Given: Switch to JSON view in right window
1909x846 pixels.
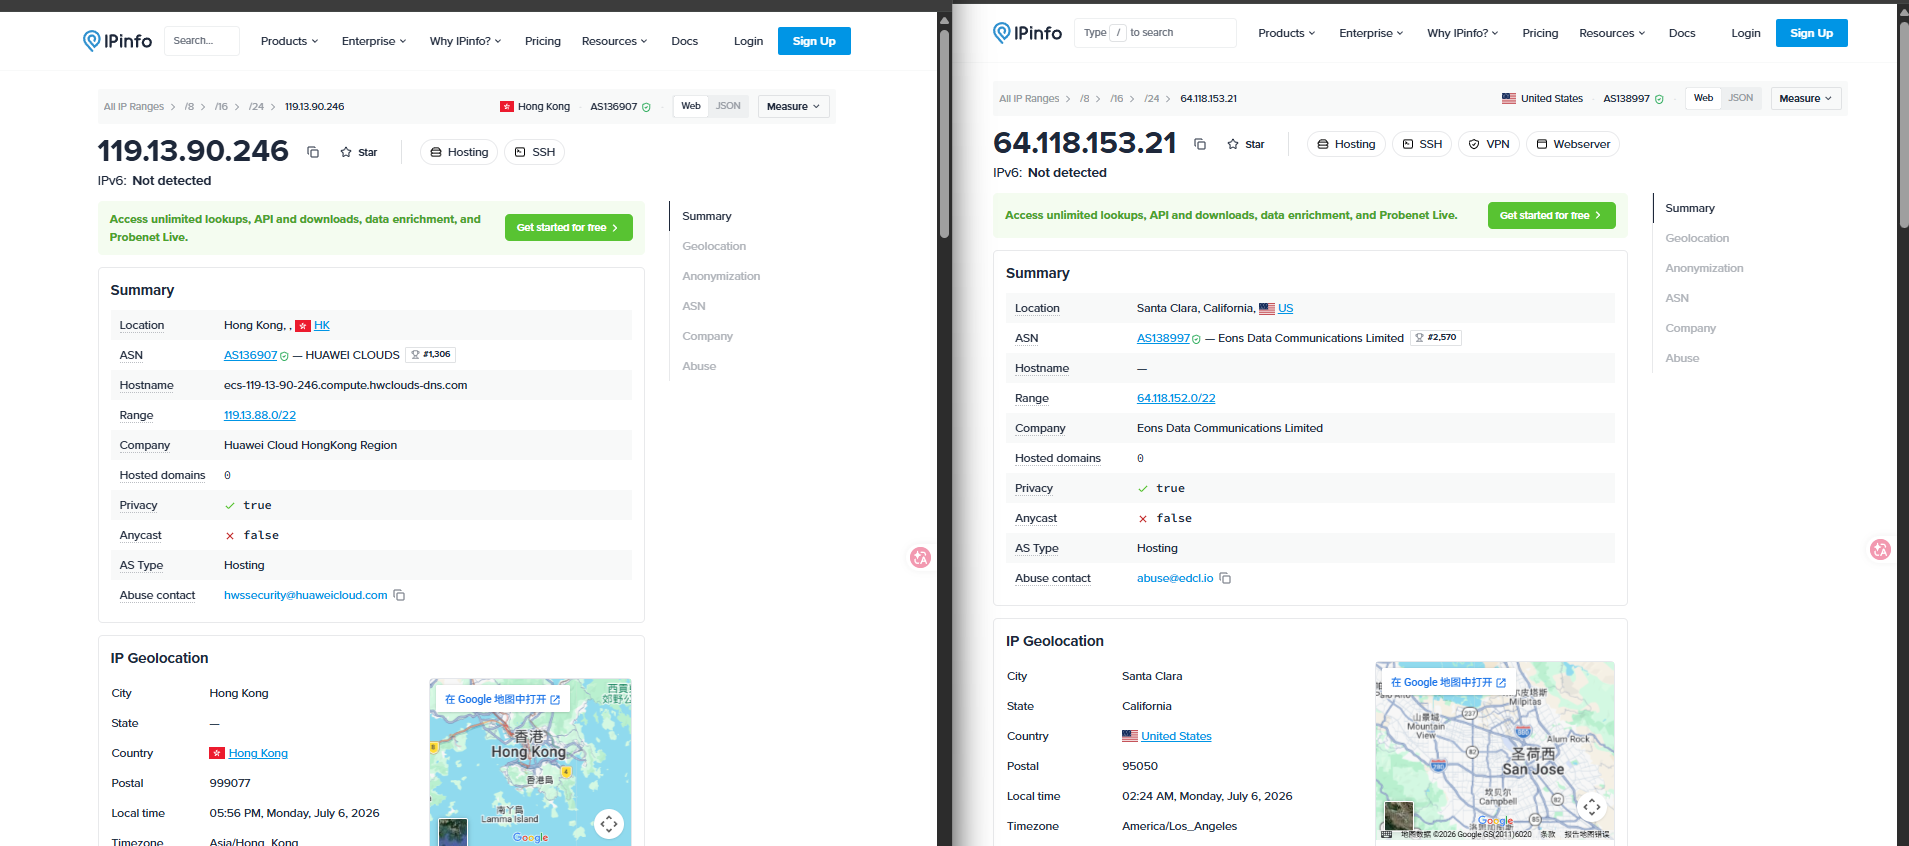Looking at the screenshot, I should (1741, 98).
